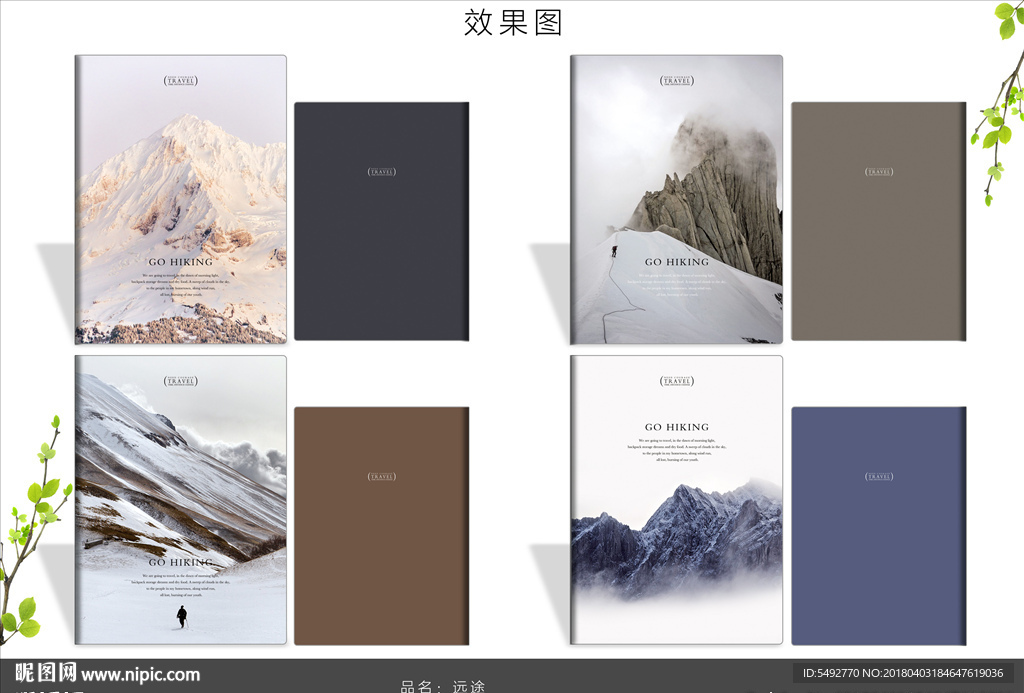
Task: Select the brown back cover
Action: point(381,526)
